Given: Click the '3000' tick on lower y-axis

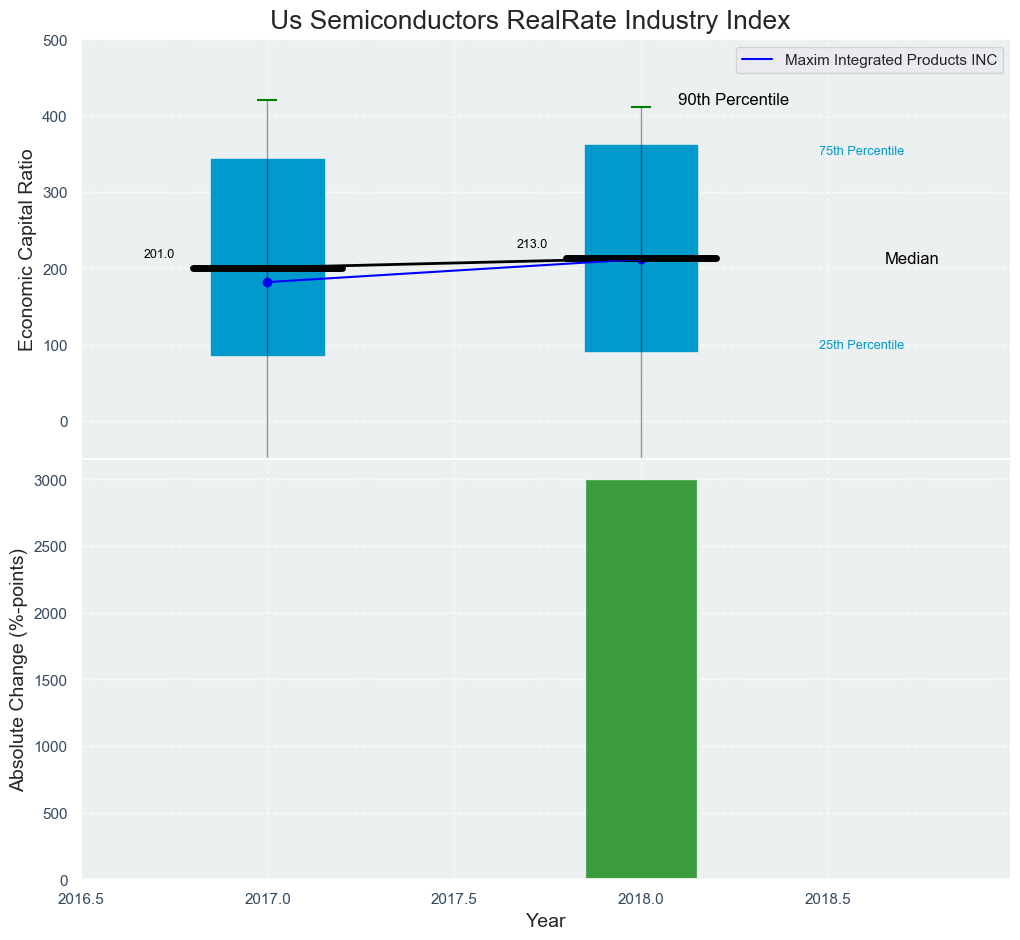Looking at the screenshot, I should [x=48, y=481].
